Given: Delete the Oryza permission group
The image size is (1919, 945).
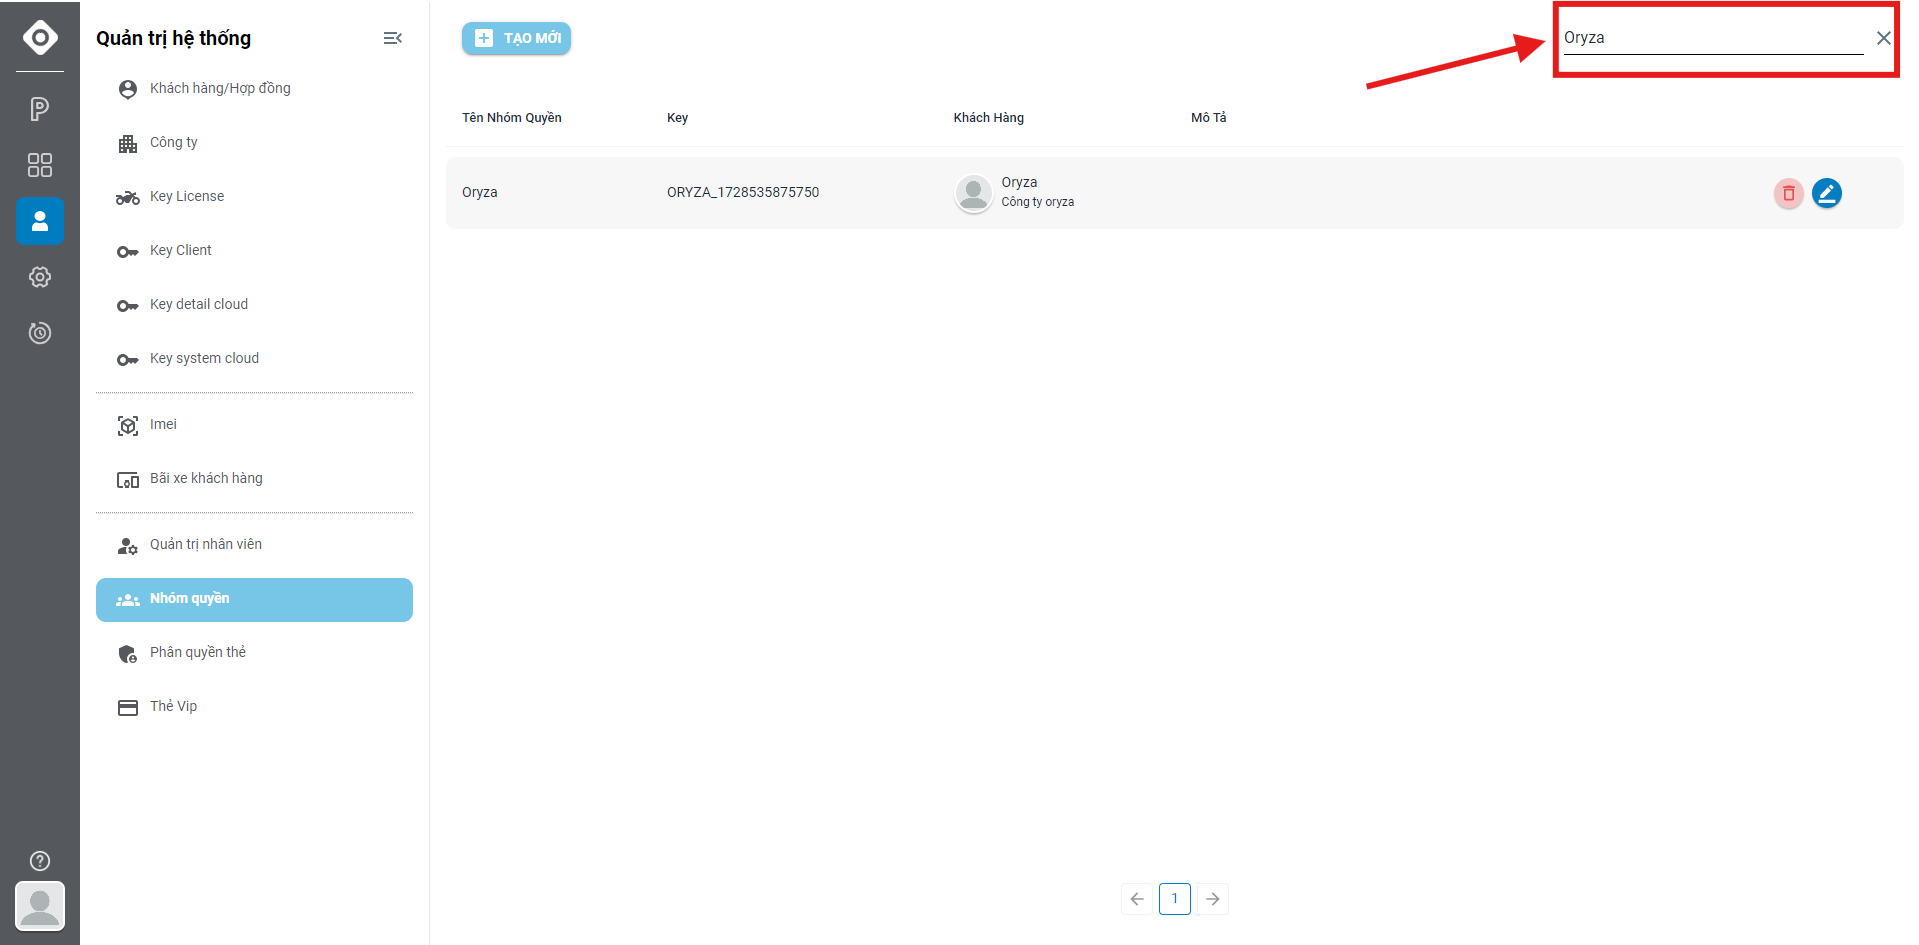Looking at the screenshot, I should 1788,193.
